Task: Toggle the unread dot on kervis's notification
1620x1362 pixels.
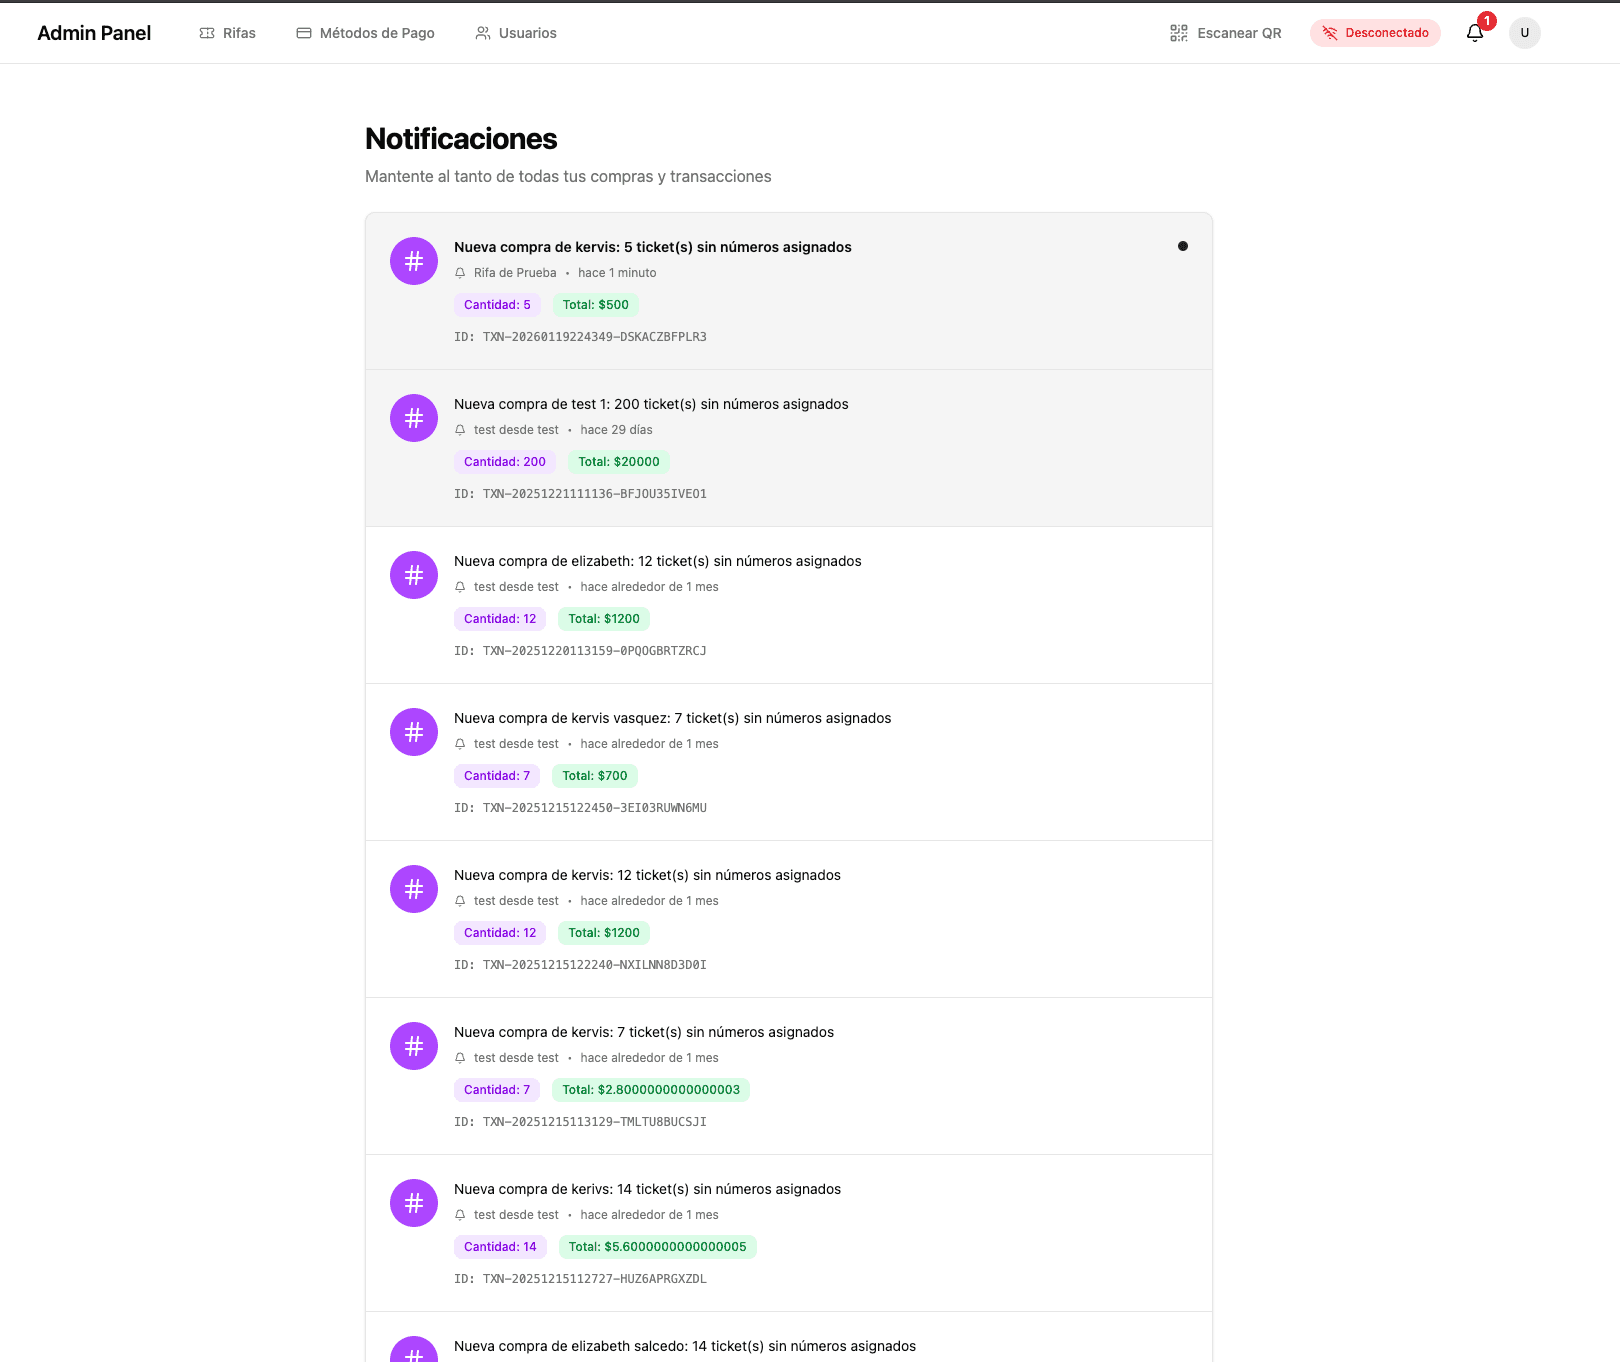Action: [1182, 245]
